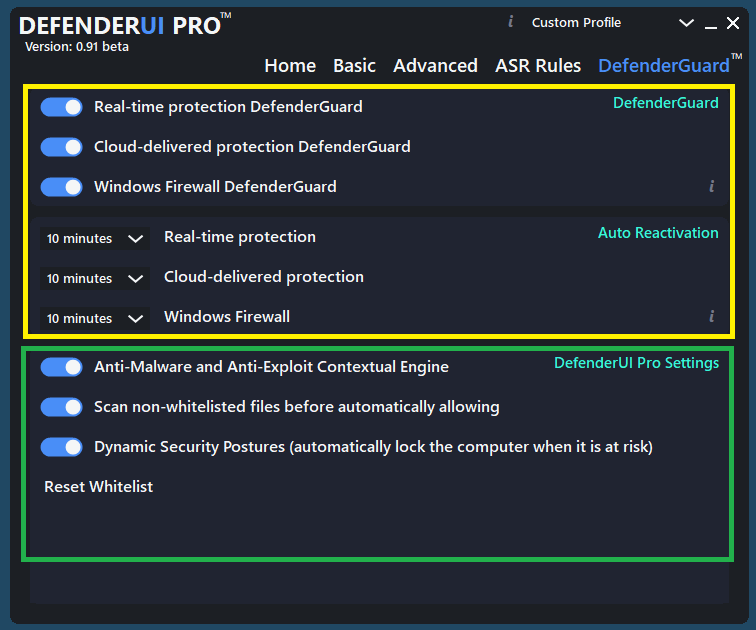Click the info icon in the Auto Reactivation section
This screenshot has height=630, width=756.
coord(711,317)
